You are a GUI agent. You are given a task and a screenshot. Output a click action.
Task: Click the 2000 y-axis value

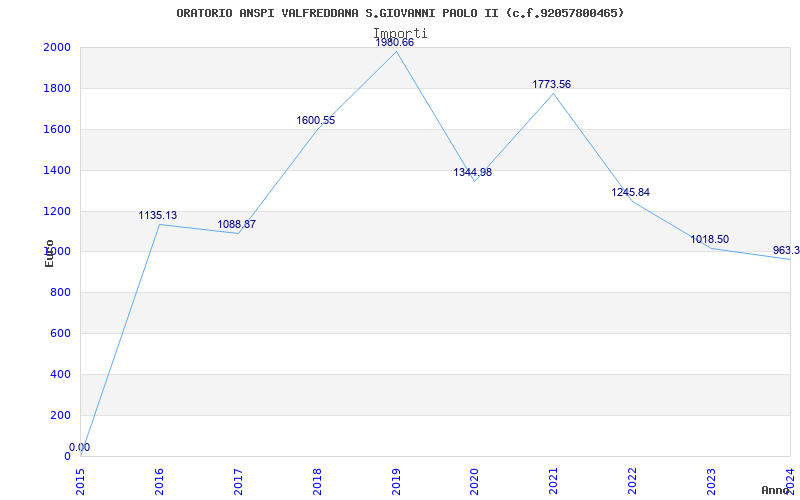click(x=57, y=47)
